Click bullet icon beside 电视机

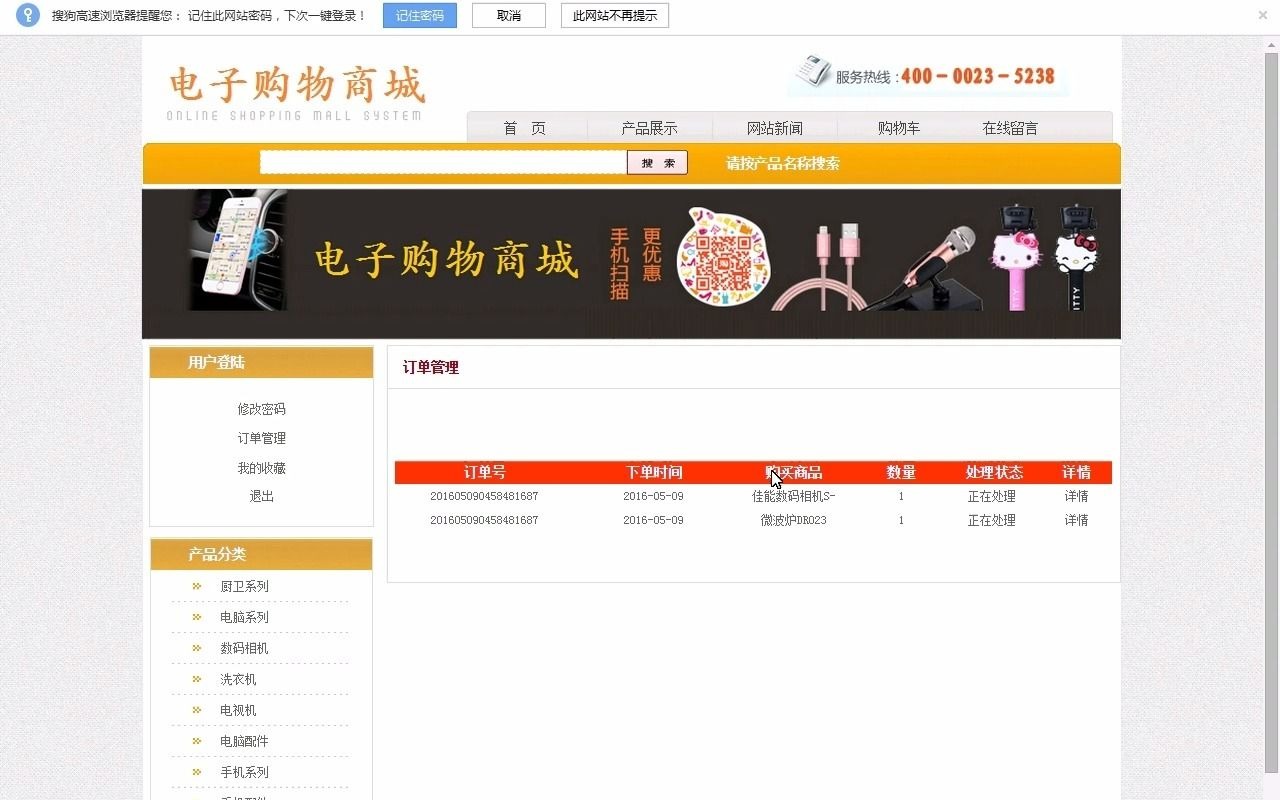pos(197,710)
